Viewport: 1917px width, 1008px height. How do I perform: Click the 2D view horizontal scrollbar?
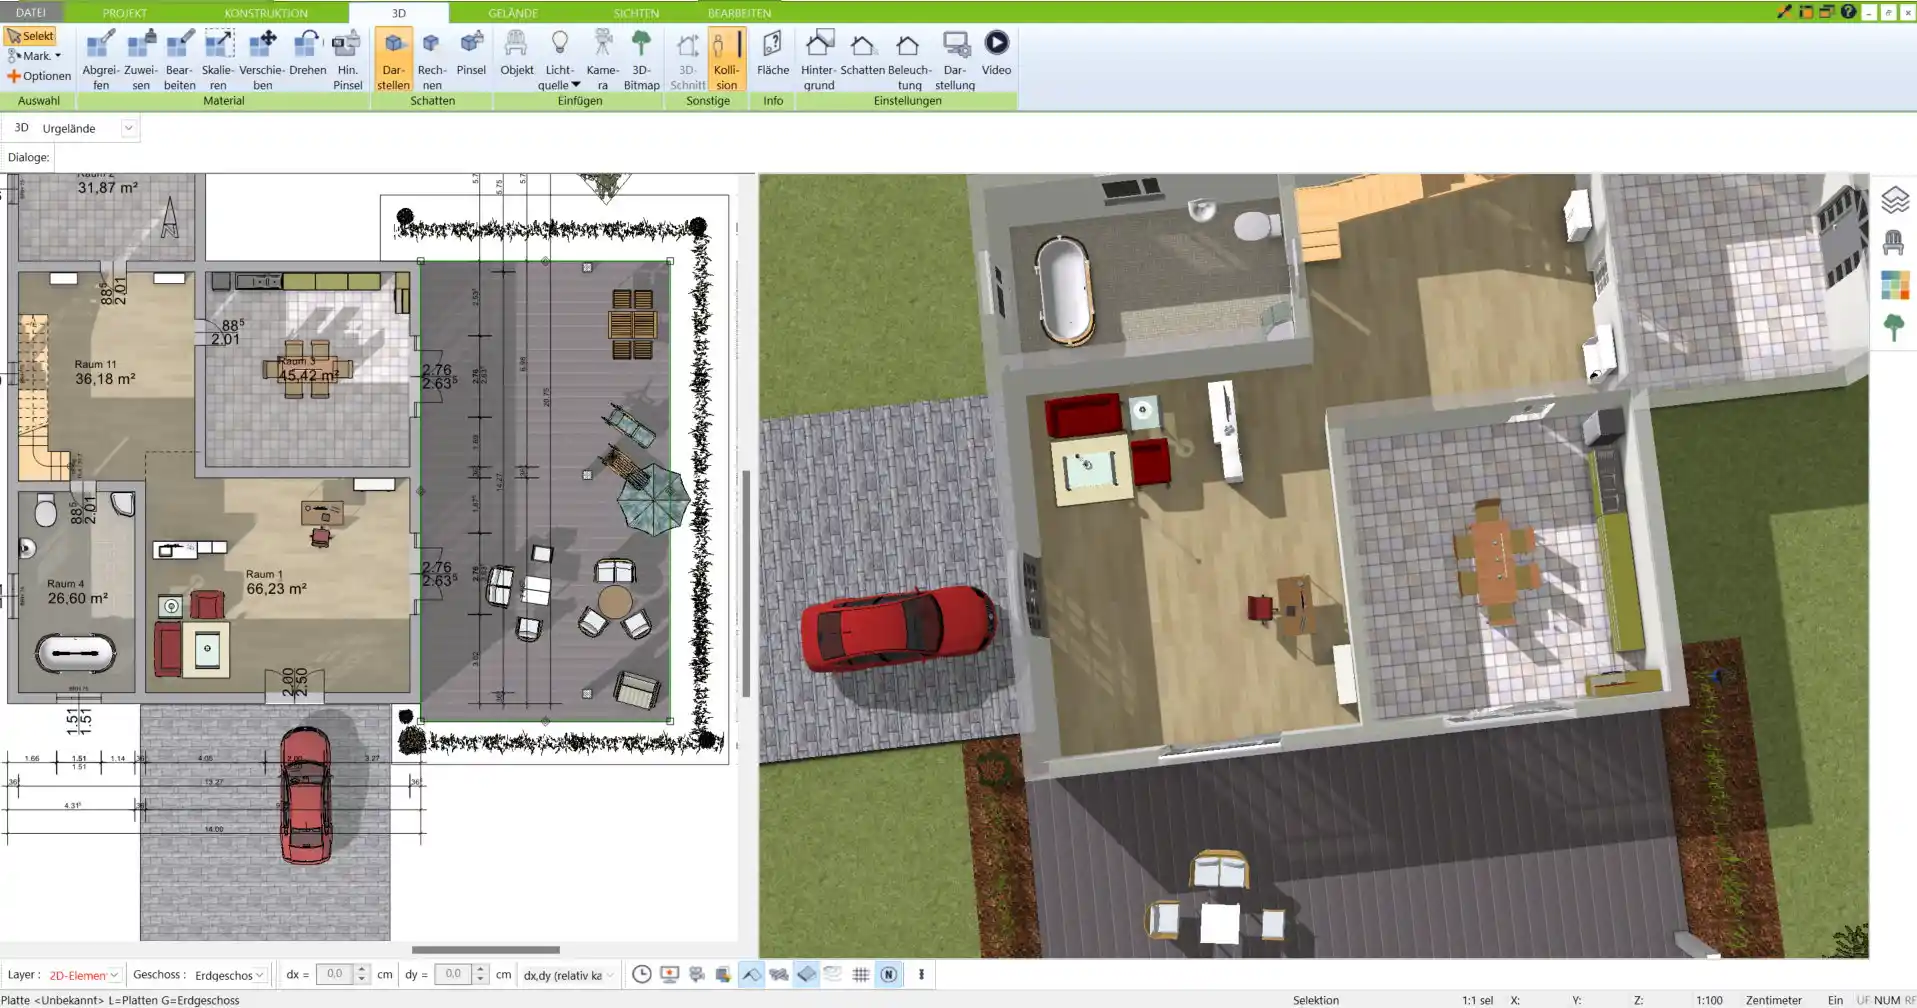(486, 950)
